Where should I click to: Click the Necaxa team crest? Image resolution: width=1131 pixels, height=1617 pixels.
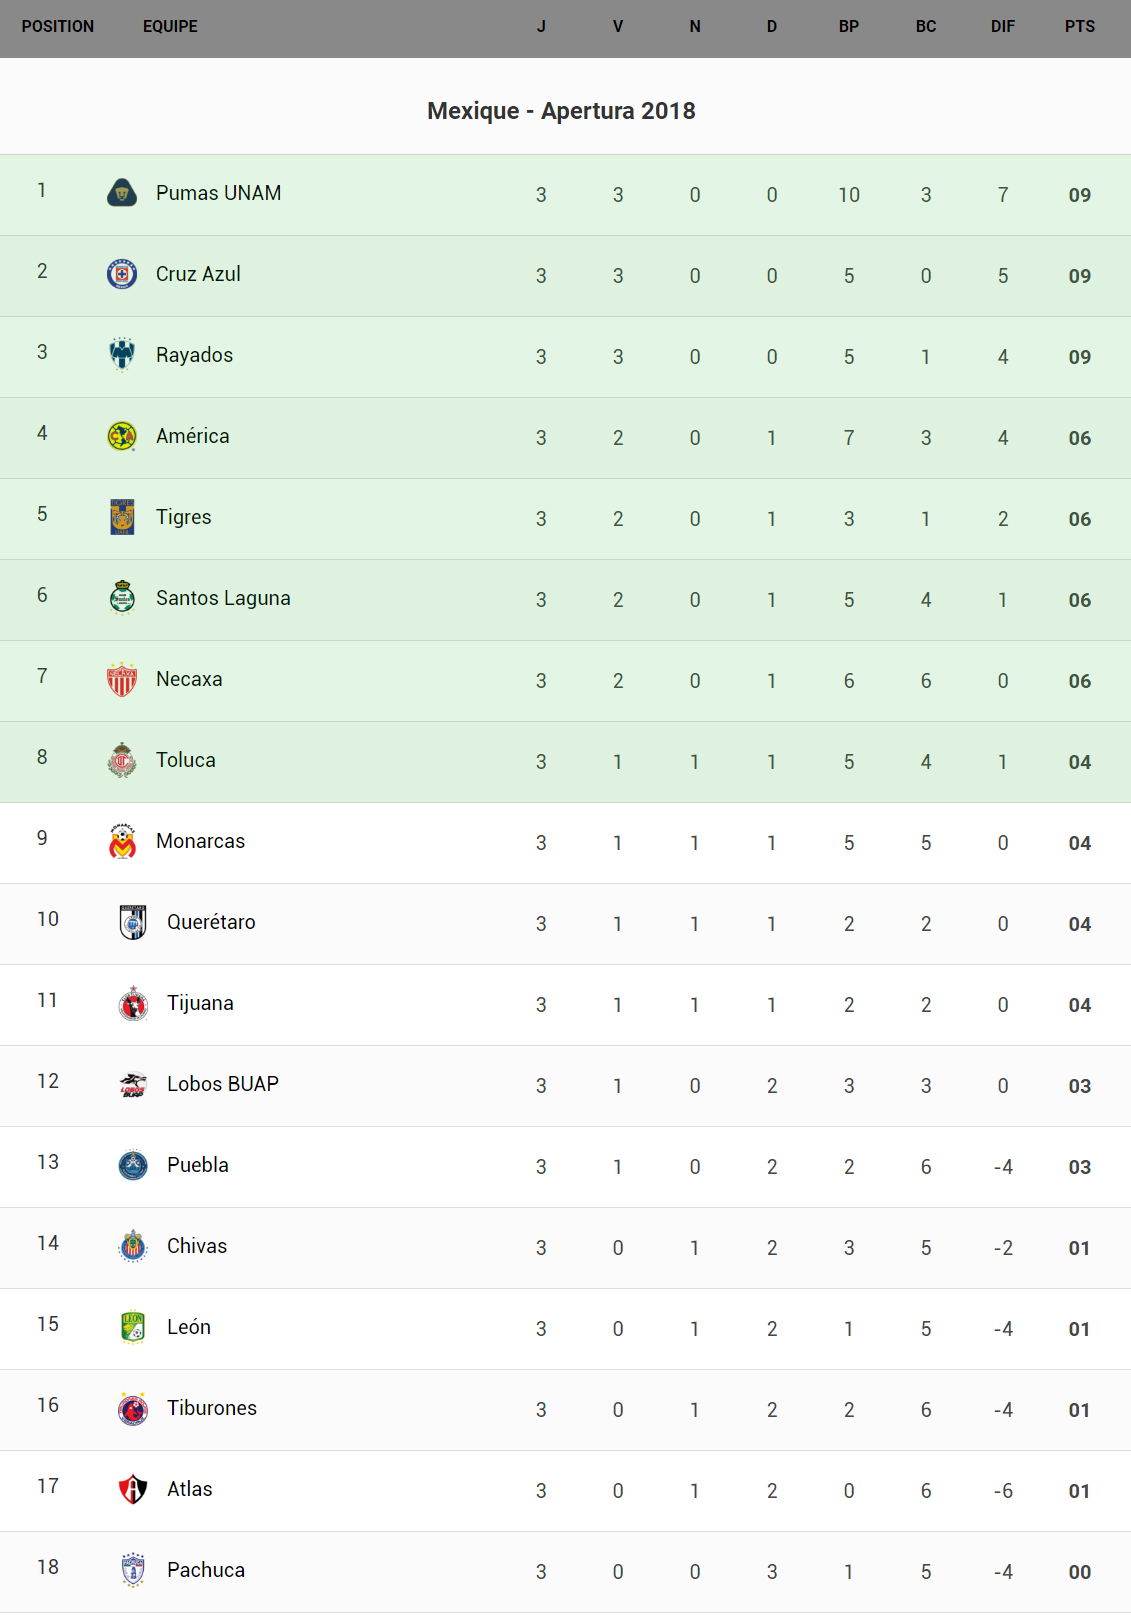[122, 679]
